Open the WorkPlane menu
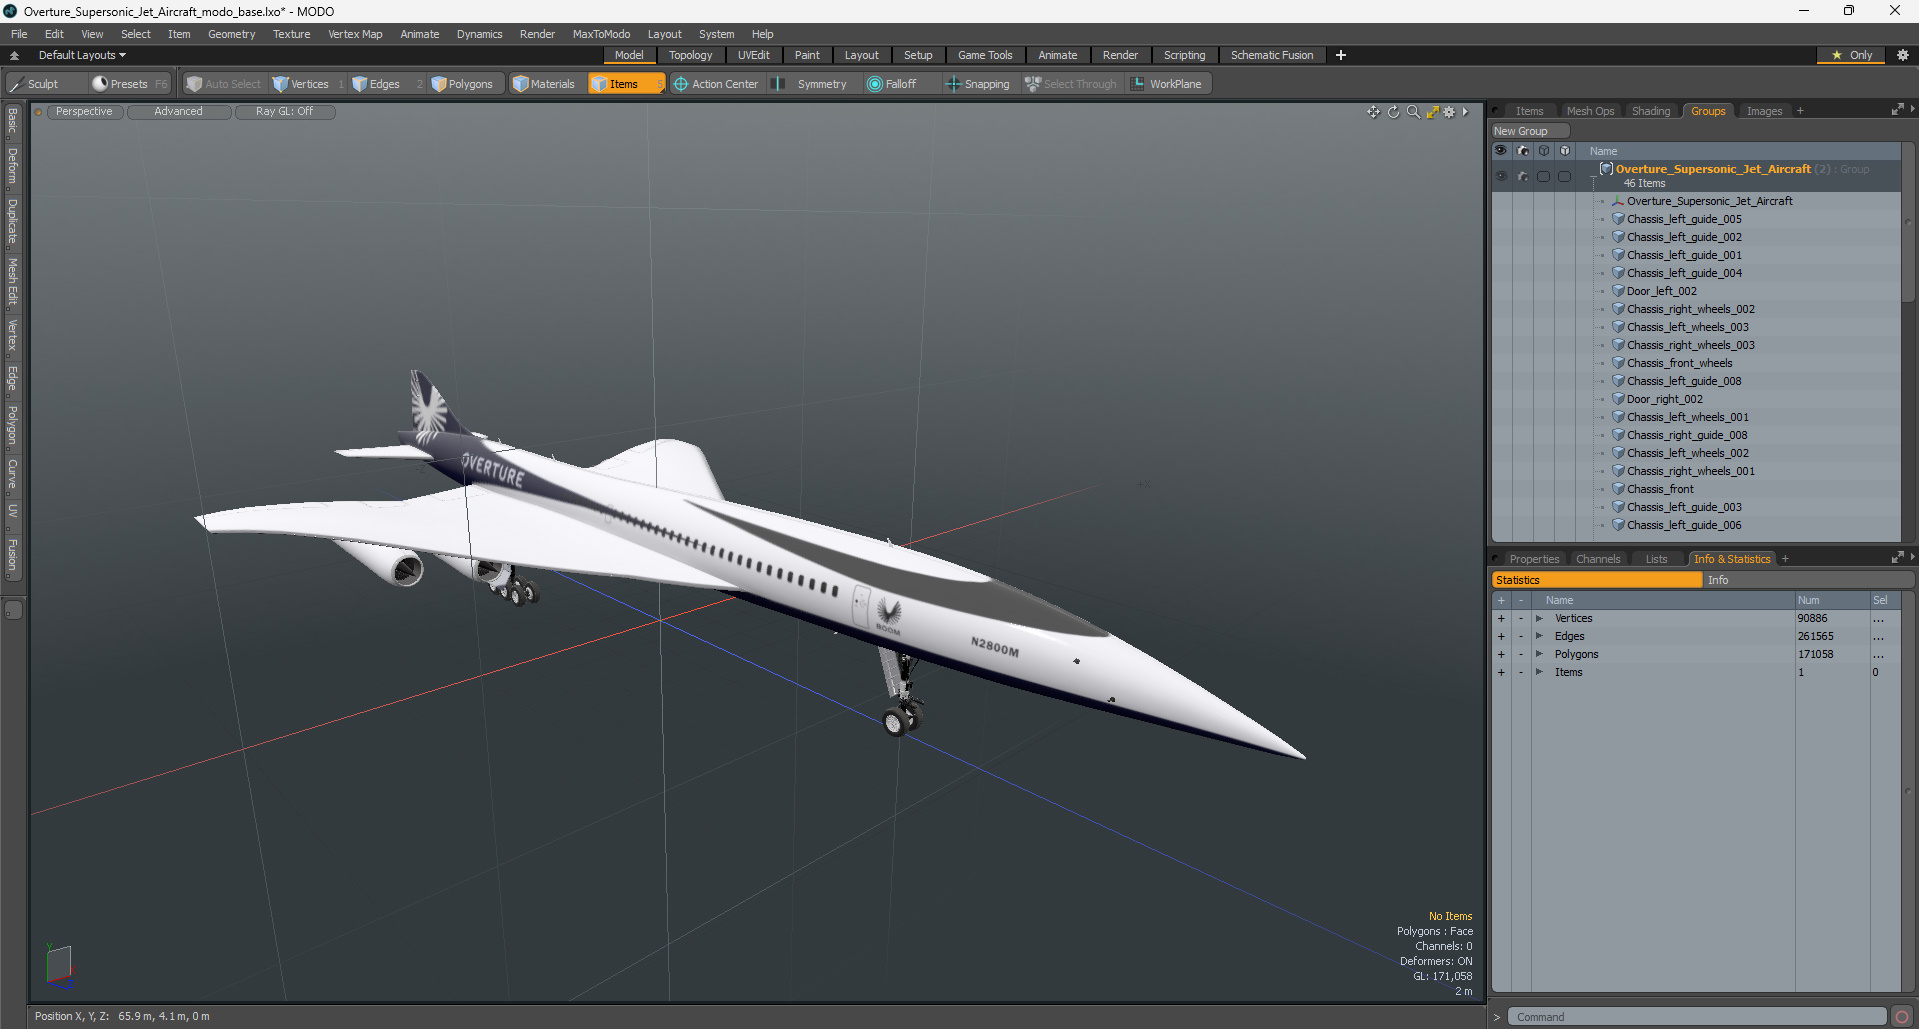 1167,84
